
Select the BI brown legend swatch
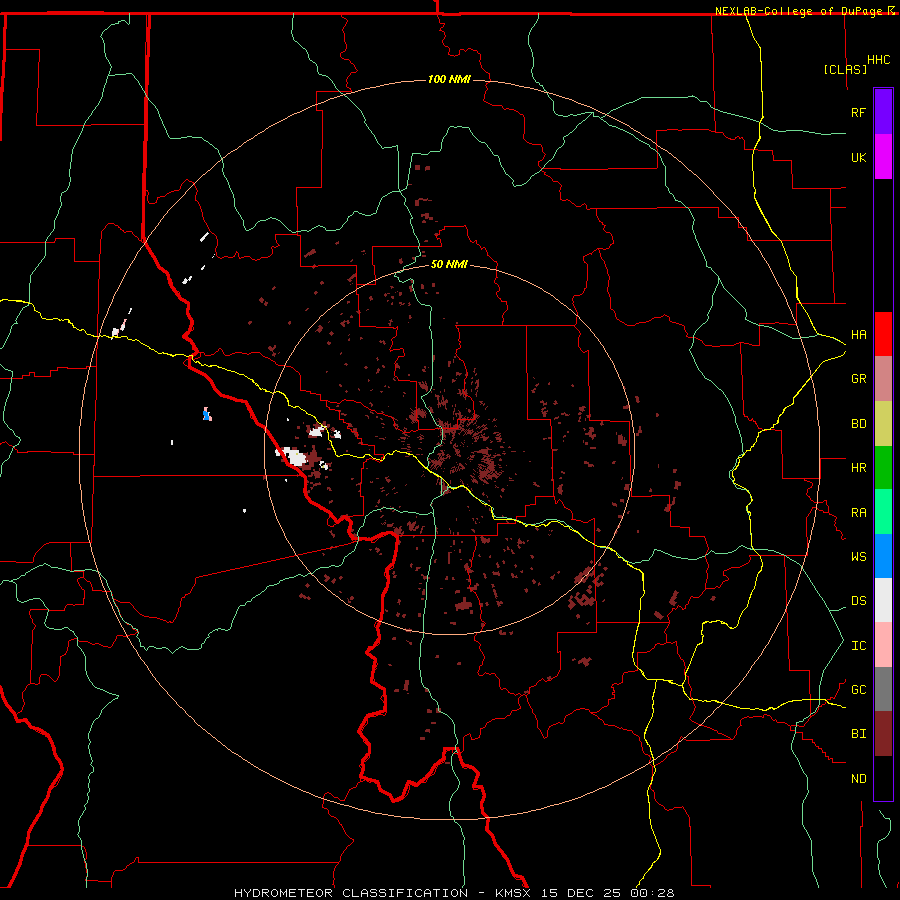pyautogui.click(x=883, y=734)
